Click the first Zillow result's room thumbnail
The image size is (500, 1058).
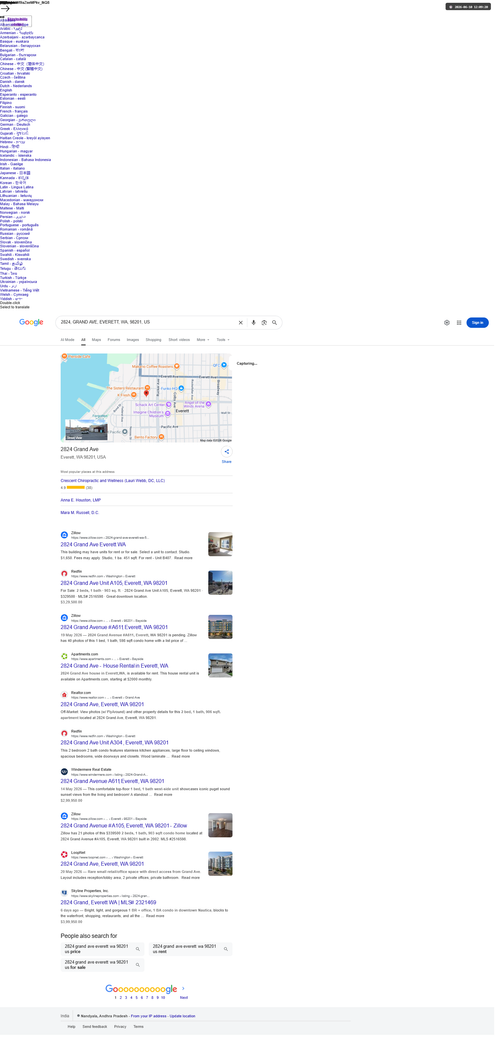[220, 544]
